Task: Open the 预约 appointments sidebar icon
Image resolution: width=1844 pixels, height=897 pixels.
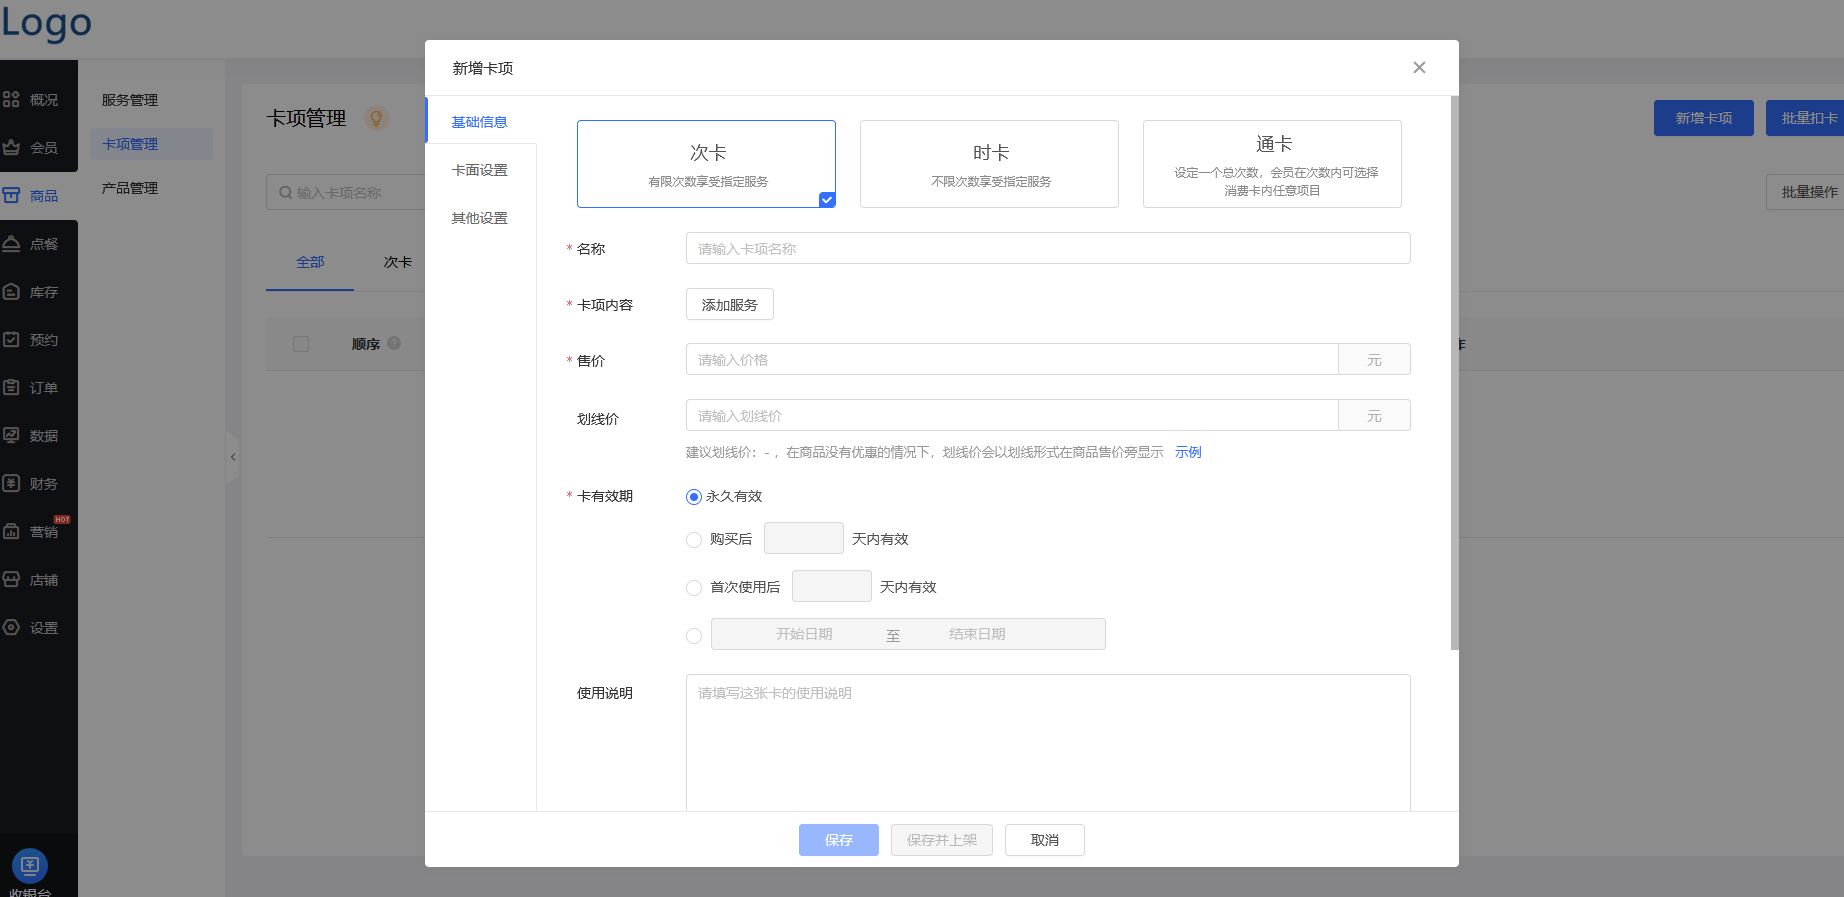Action: tap(12, 340)
